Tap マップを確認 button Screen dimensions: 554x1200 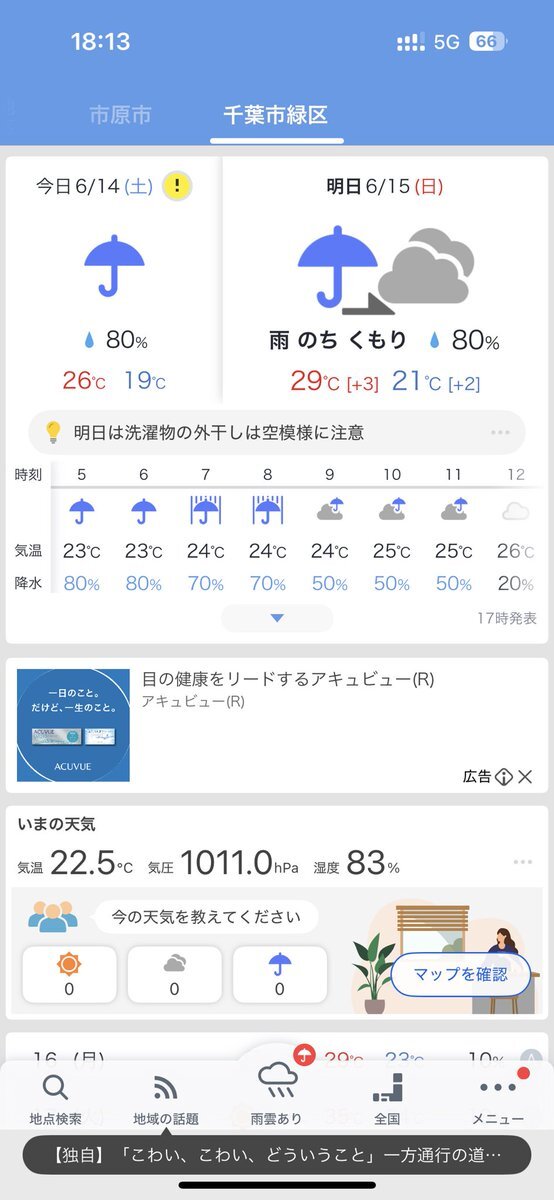(460, 973)
